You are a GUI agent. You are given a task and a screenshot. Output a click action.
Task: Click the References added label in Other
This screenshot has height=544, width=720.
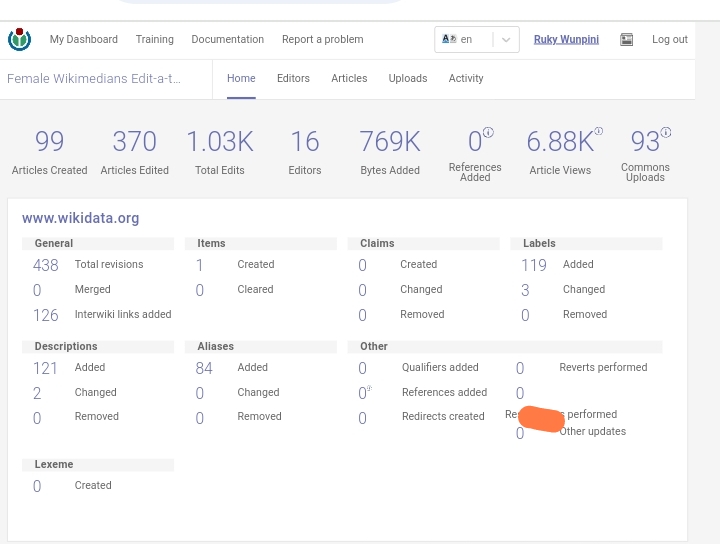tap(444, 393)
